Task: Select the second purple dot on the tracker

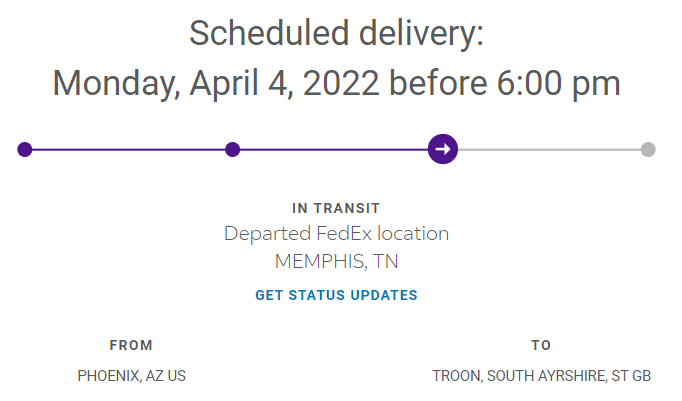Action: pyautogui.click(x=233, y=149)
